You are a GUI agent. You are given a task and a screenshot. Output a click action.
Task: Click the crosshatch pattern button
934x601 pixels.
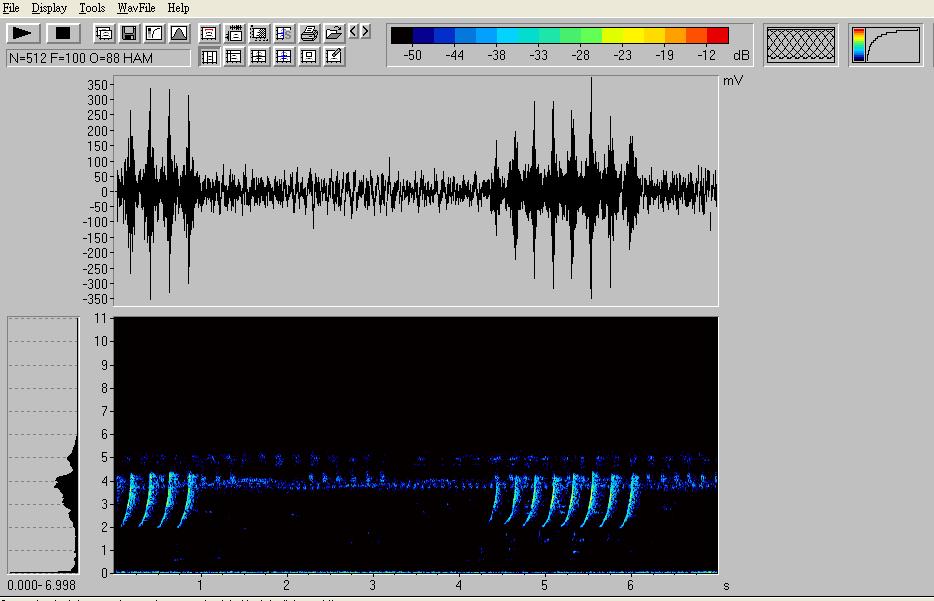pyautogui.click(x=800, y=45)
